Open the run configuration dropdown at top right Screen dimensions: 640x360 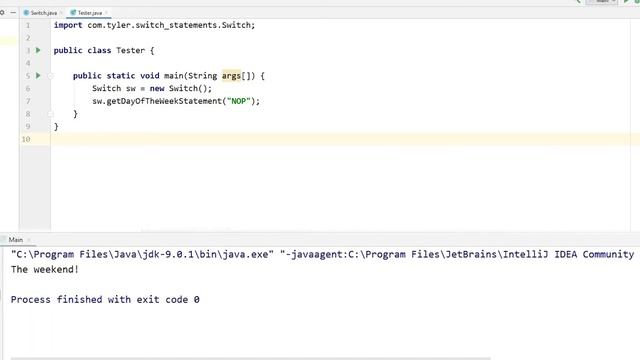(x=602, y=2)
